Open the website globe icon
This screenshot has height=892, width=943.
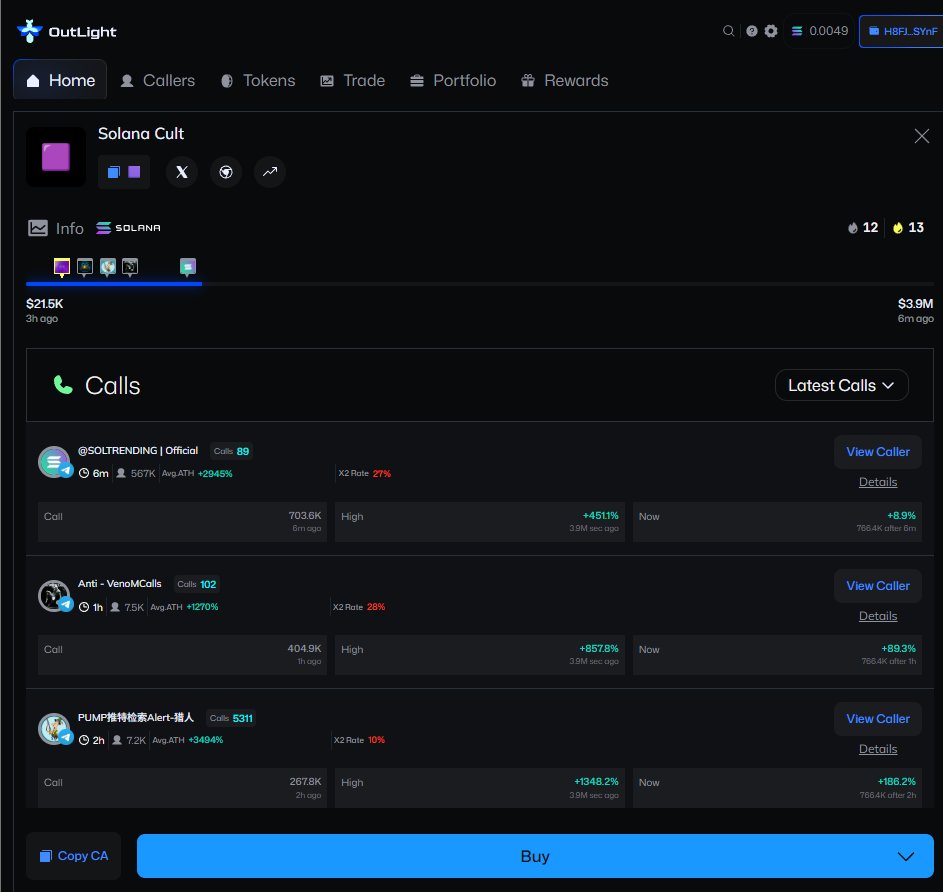226,172
